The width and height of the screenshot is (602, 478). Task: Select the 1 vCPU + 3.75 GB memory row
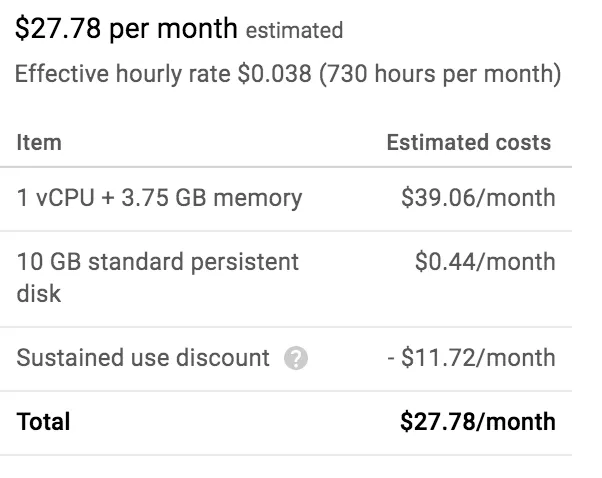[286, 199]
